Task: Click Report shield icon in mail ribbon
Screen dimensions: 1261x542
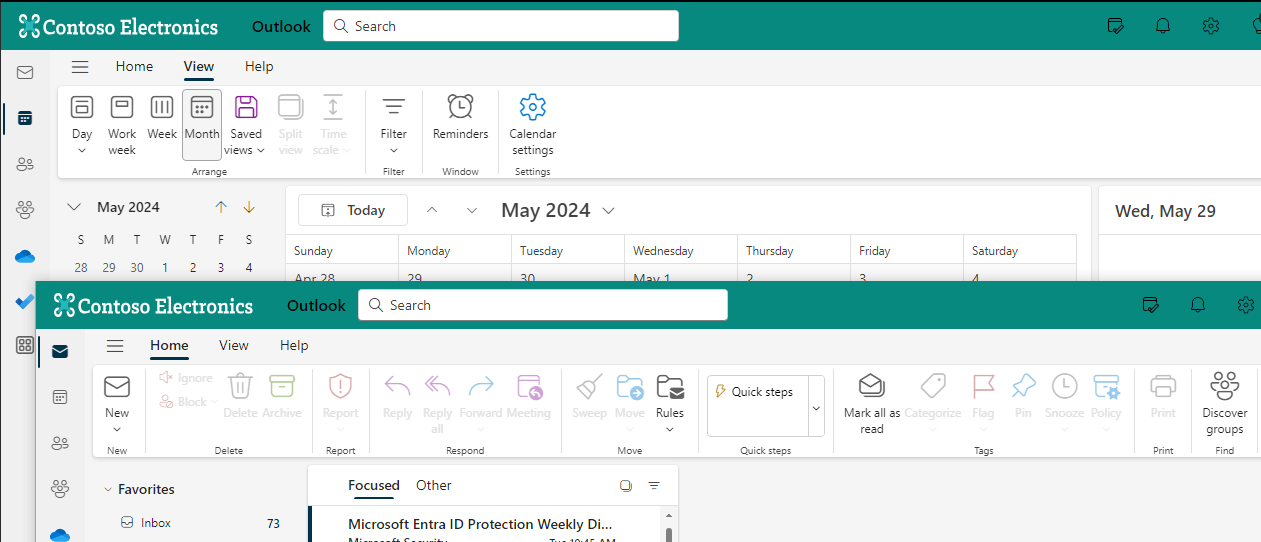Action: [341, 395]
